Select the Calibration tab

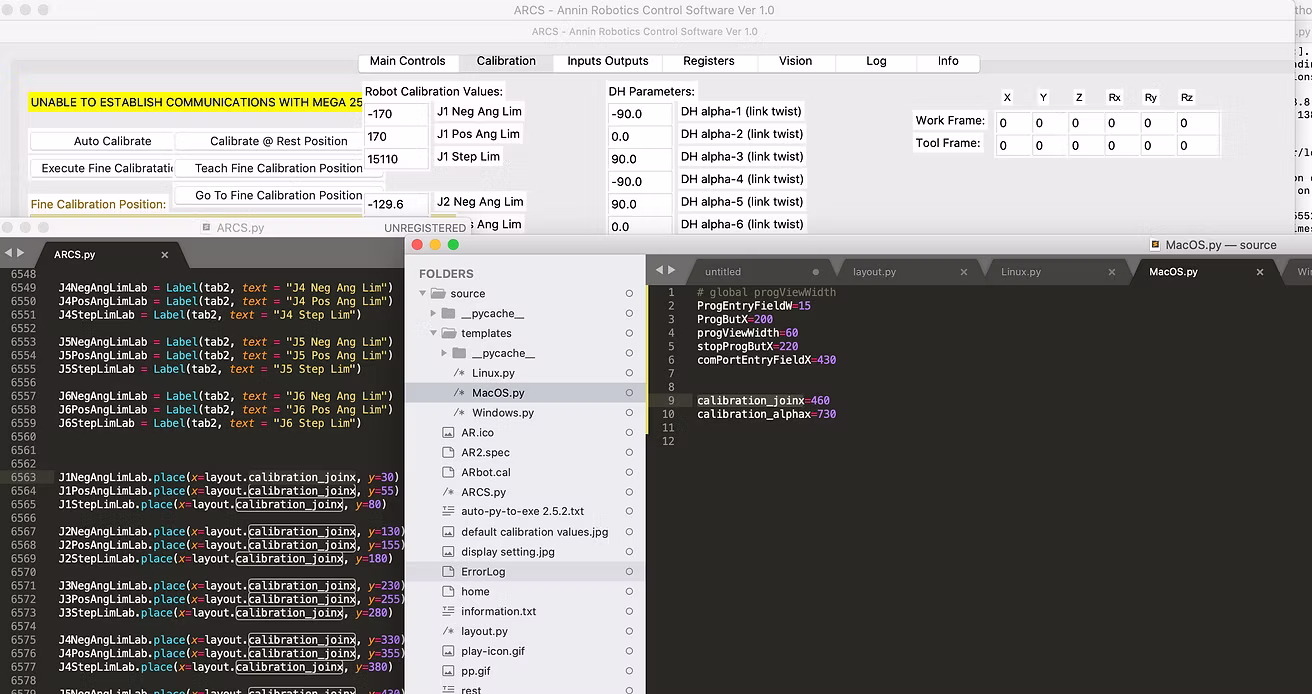[506, 61]
